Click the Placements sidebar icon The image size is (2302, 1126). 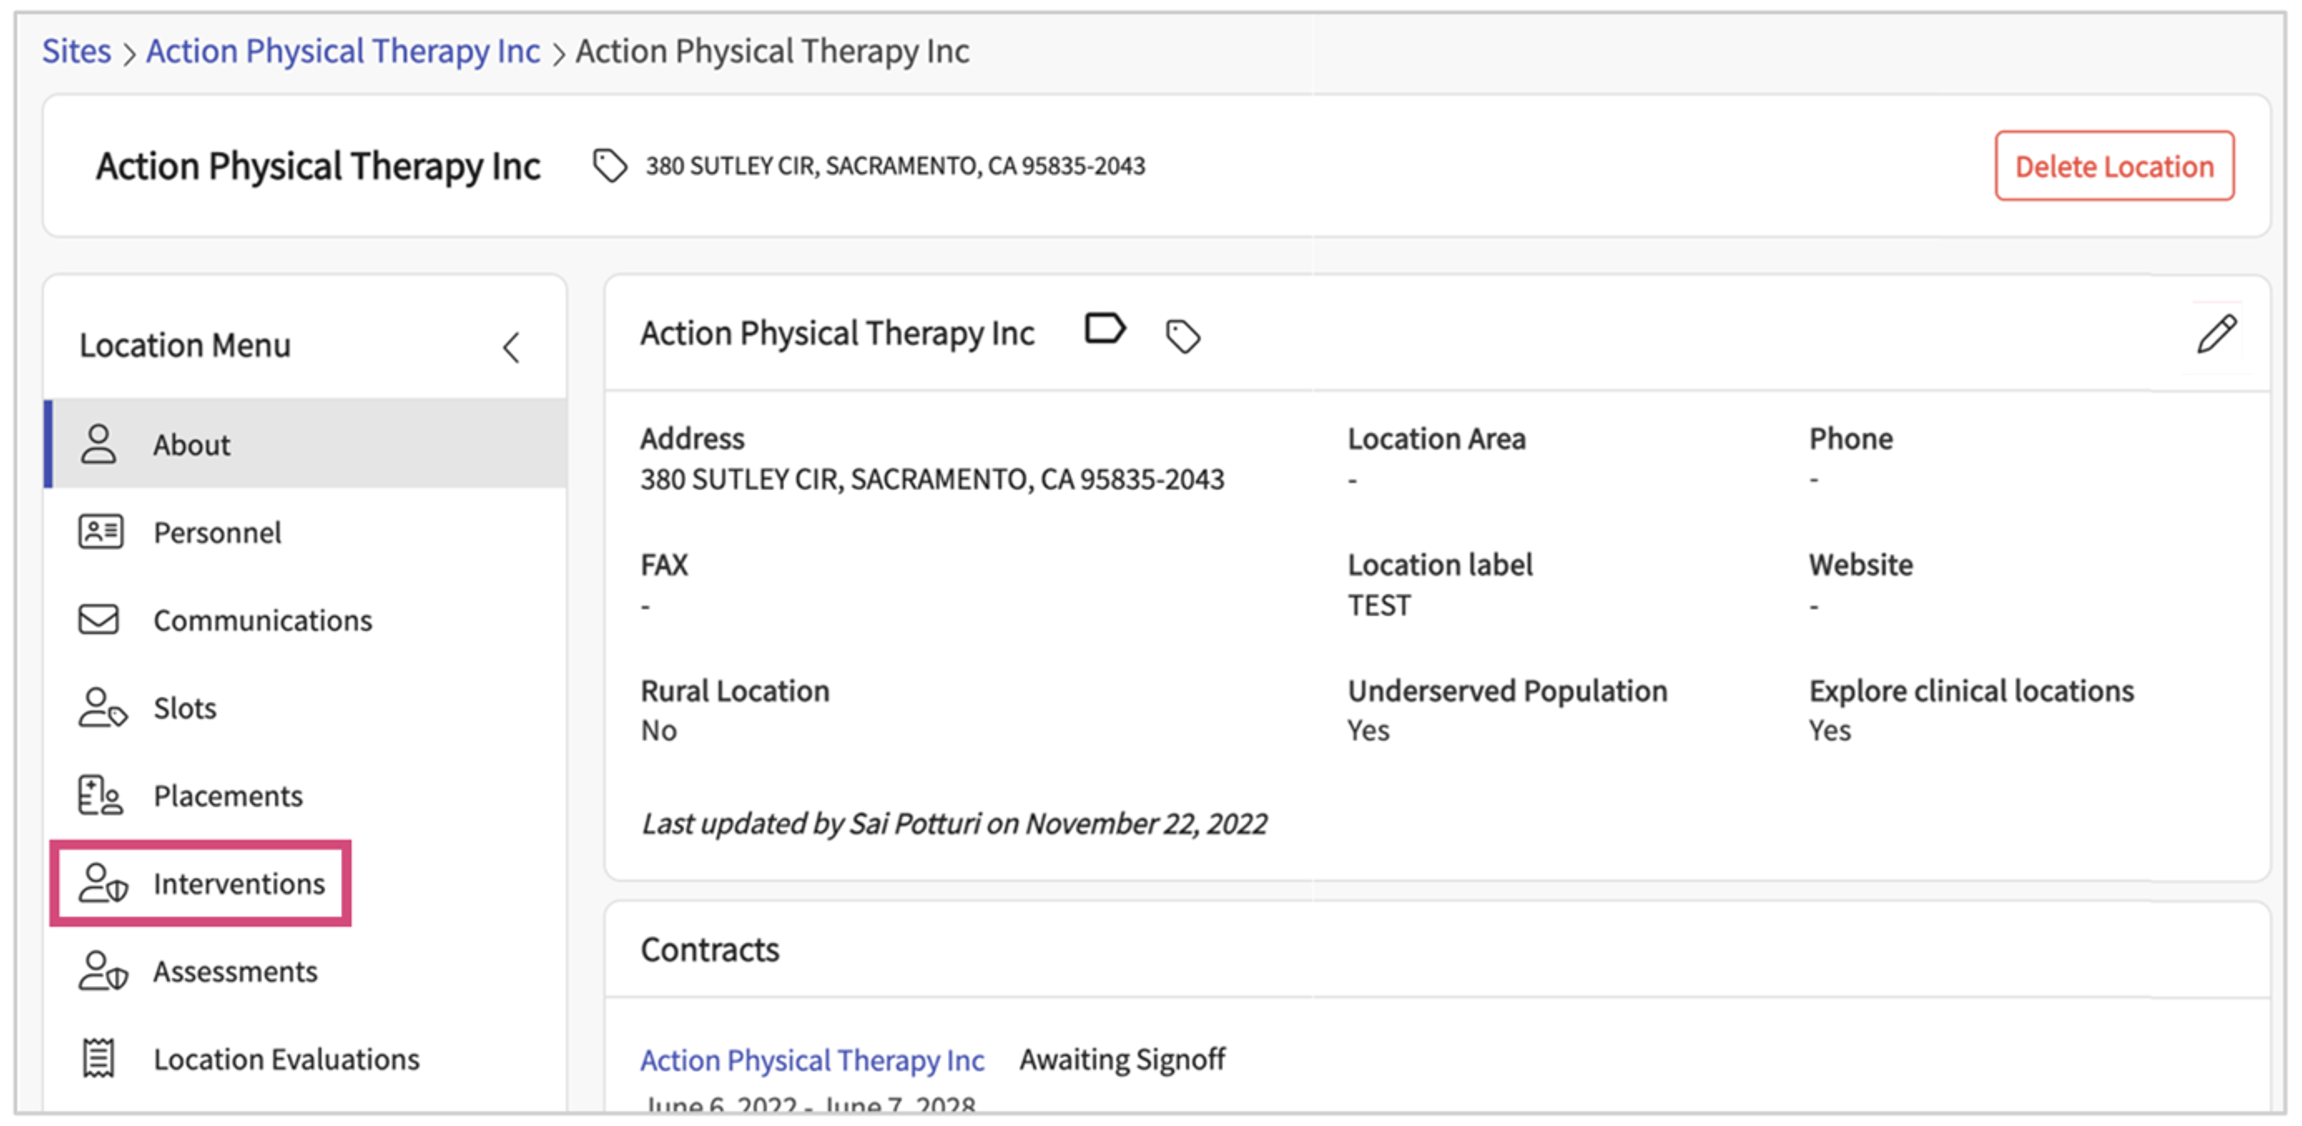tap(100, 796)
